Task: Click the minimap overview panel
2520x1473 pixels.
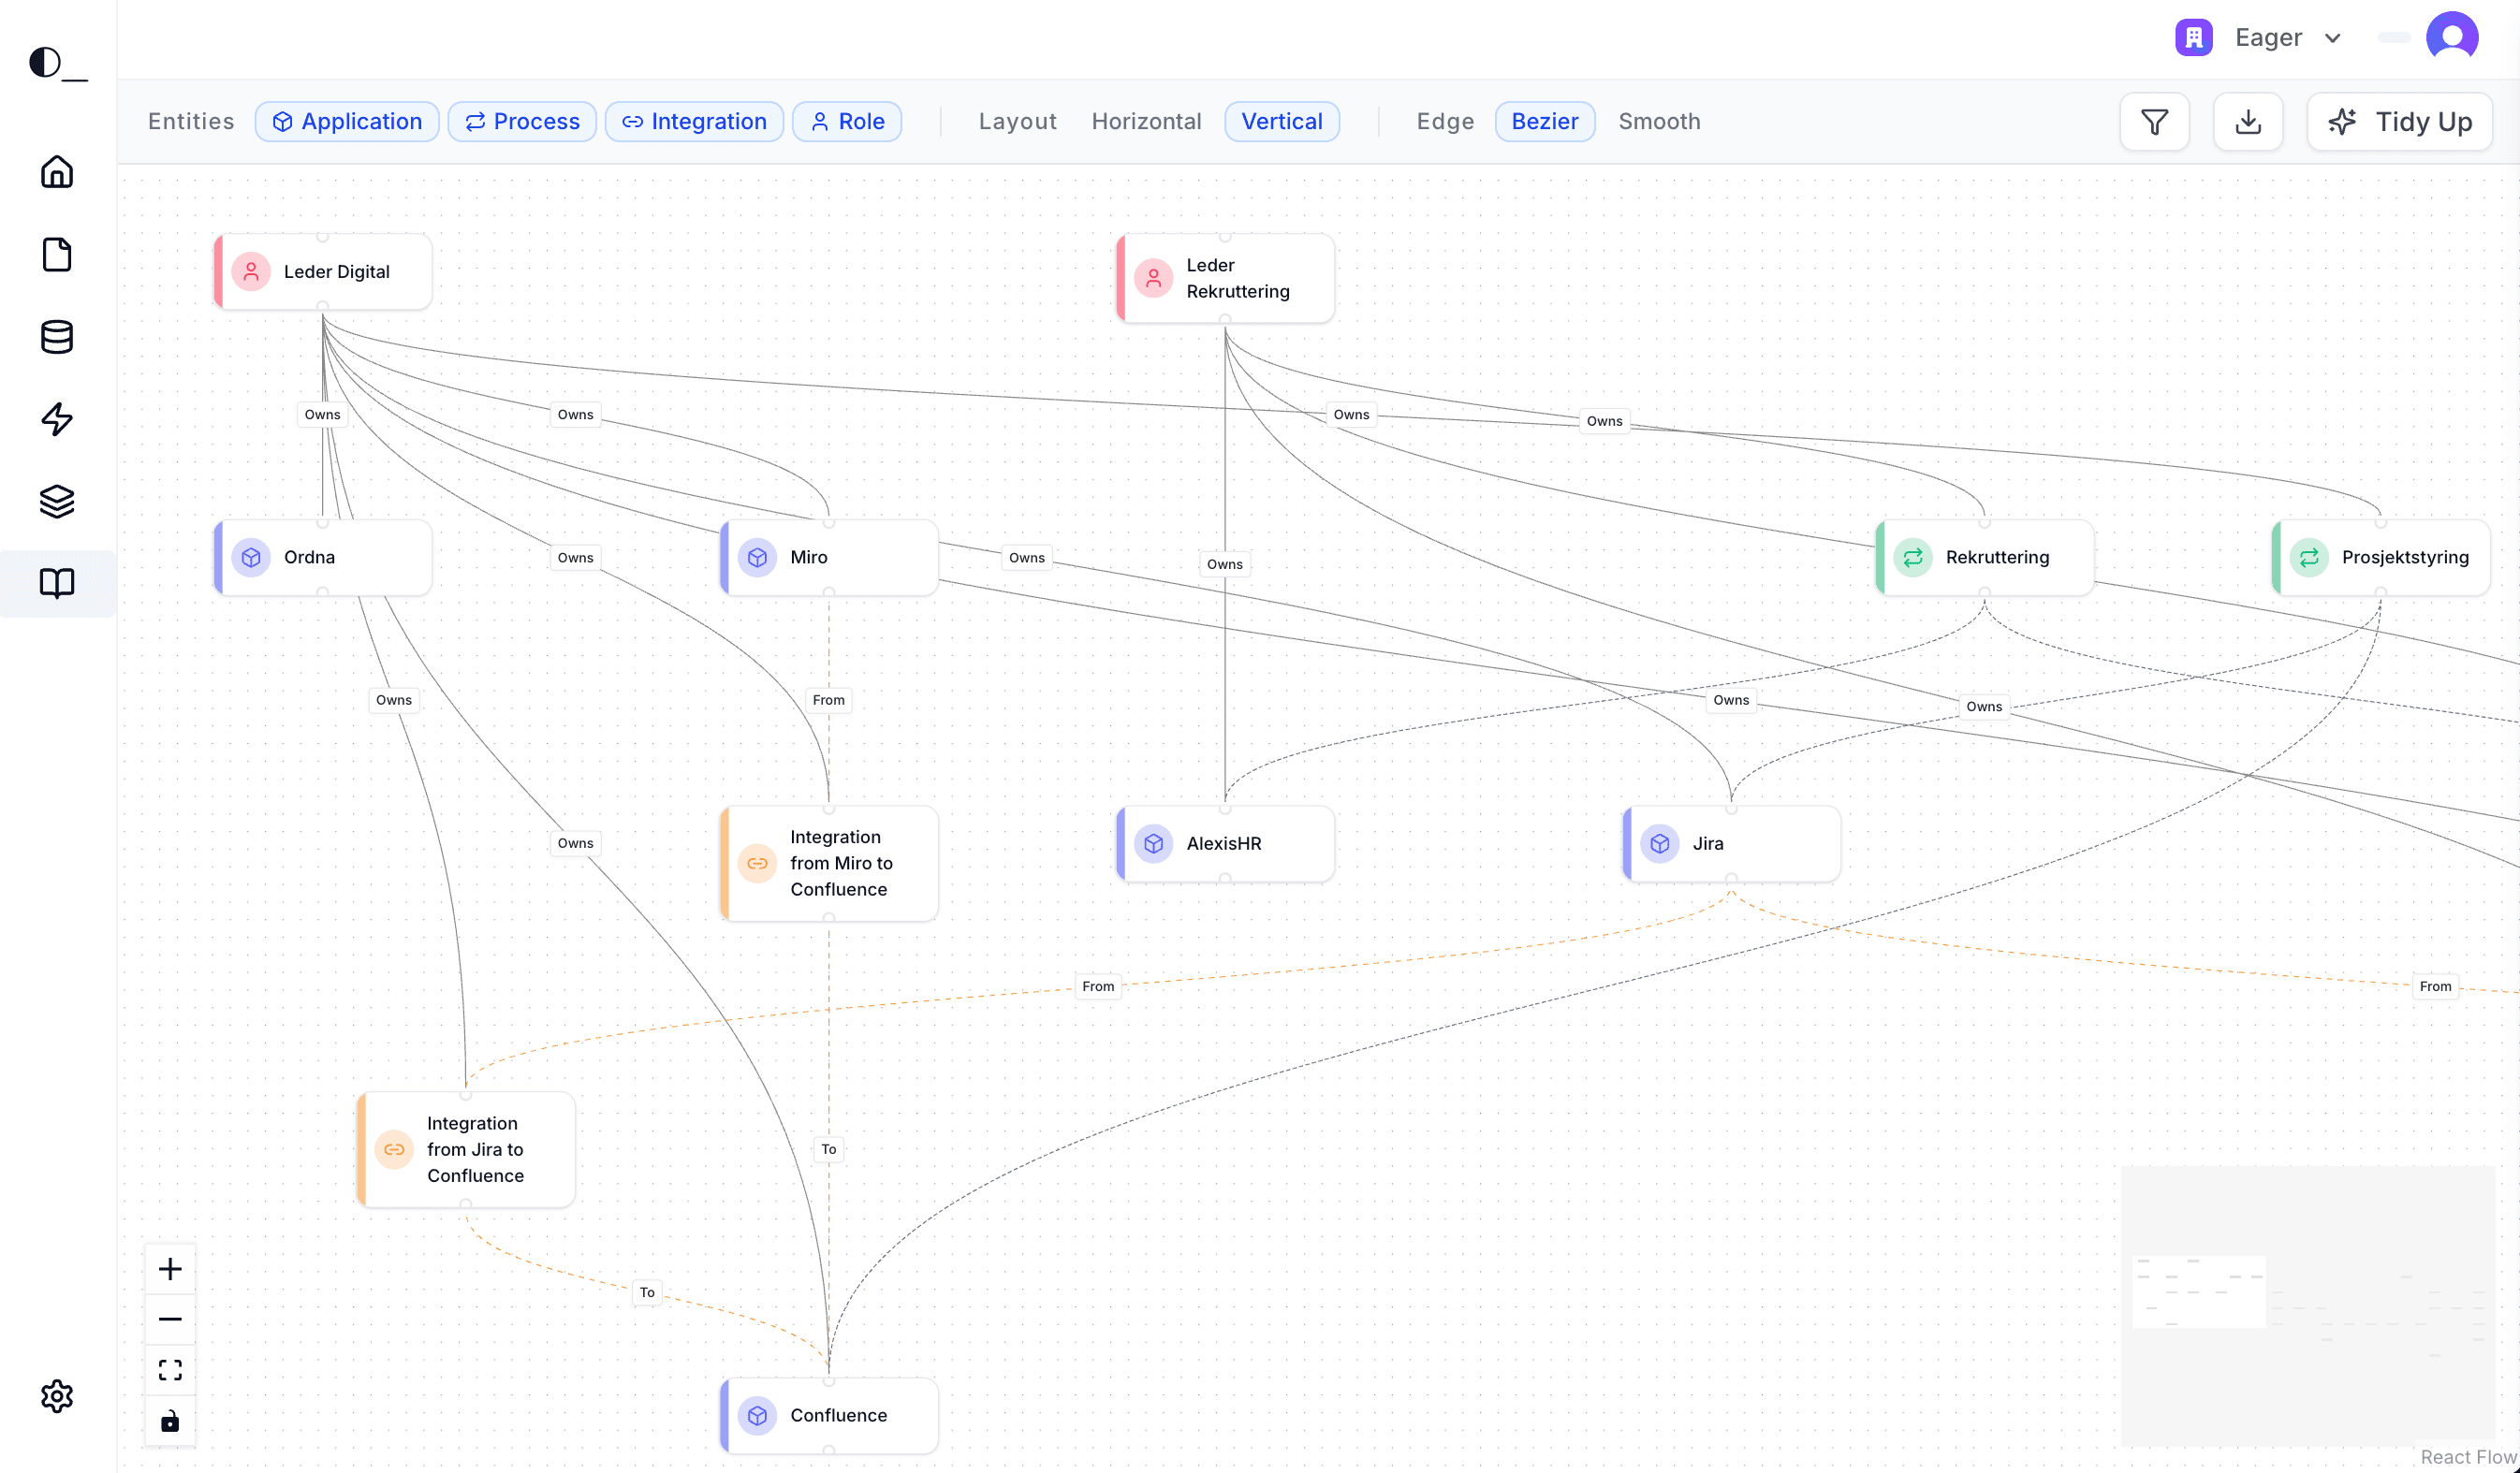Action: 2308,1305
